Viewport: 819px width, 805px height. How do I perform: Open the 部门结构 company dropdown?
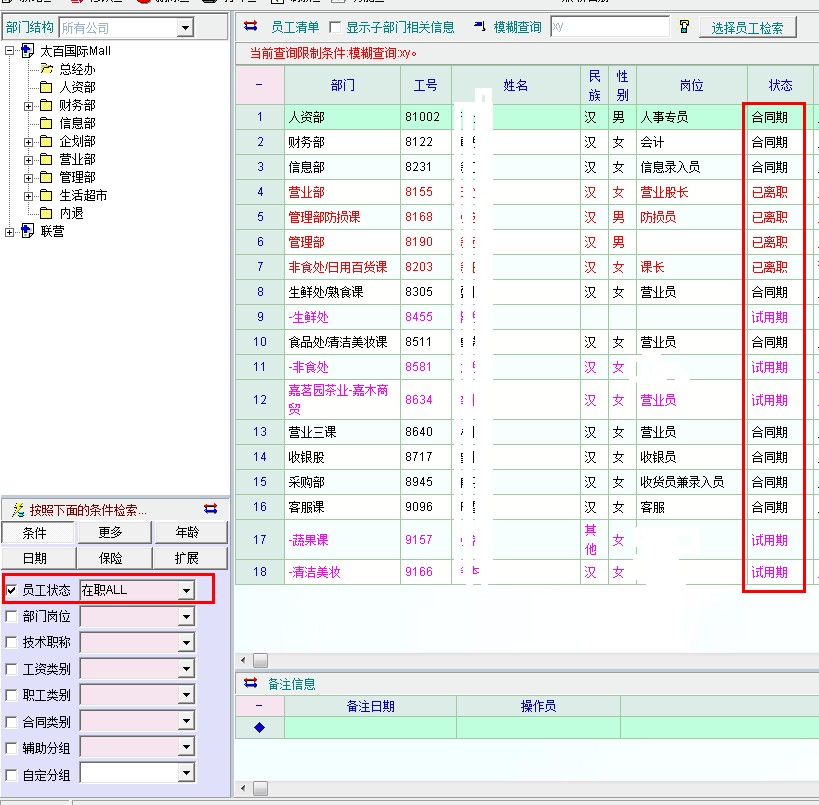[x=184, y=28]
